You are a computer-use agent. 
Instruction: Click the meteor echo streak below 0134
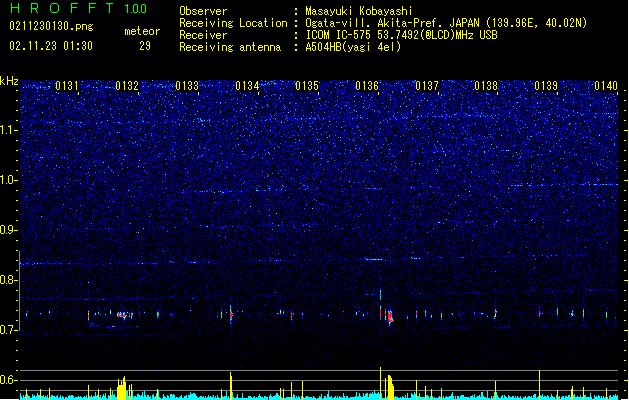click(x=231, y=314)
